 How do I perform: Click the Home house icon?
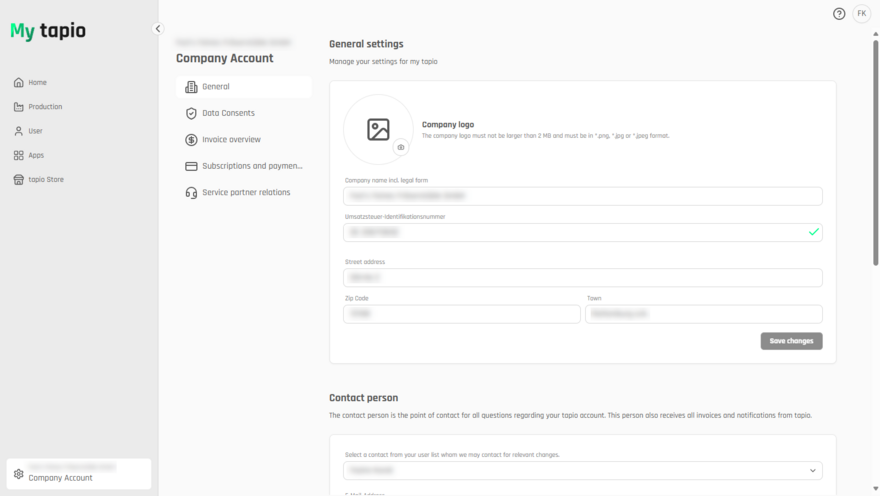tap(19, 82)
